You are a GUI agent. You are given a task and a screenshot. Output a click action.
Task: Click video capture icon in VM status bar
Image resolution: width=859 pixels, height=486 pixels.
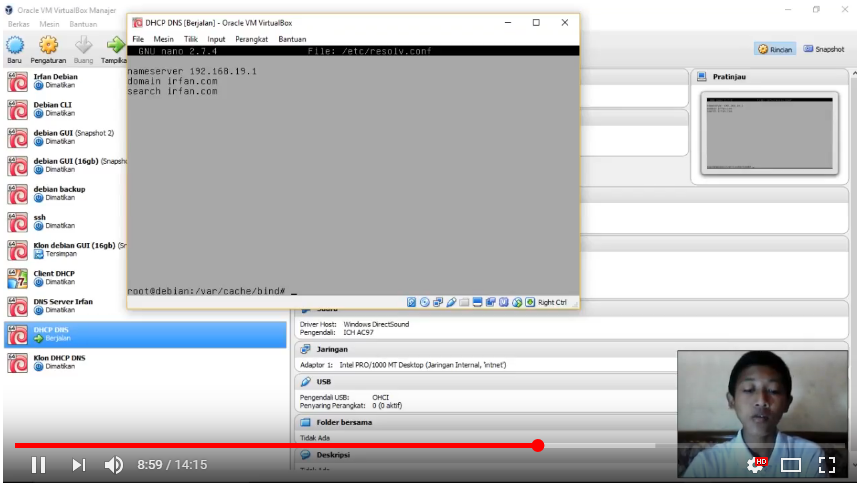pyautogui.click(x=490, y=302)
